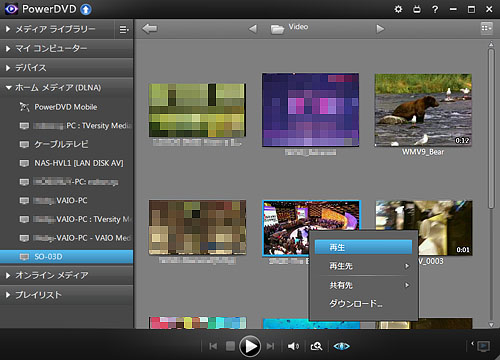Change view mode with the grid dropdown

[487, 28]
